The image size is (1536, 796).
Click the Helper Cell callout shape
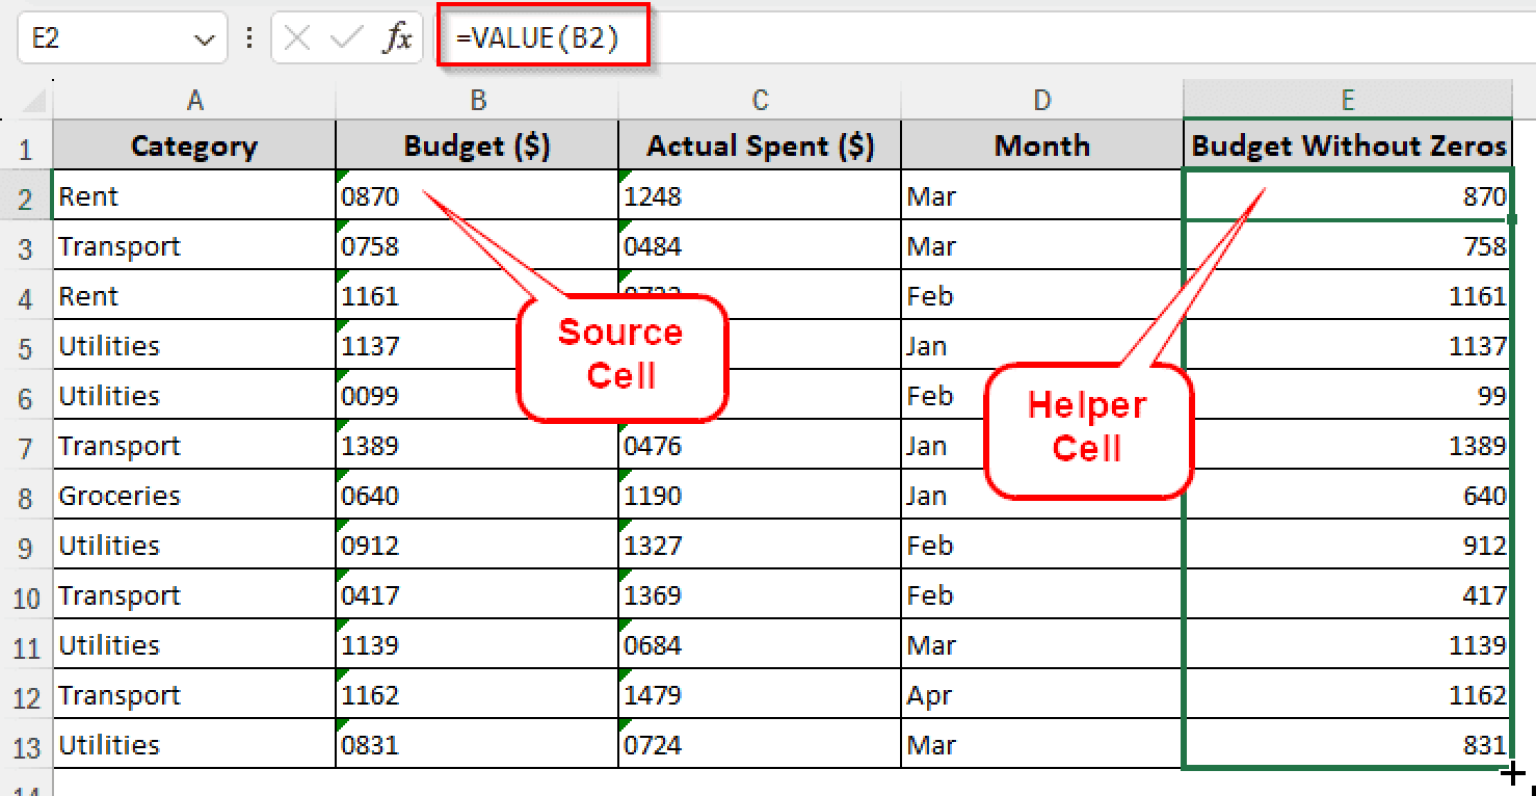coord(1087,428)
